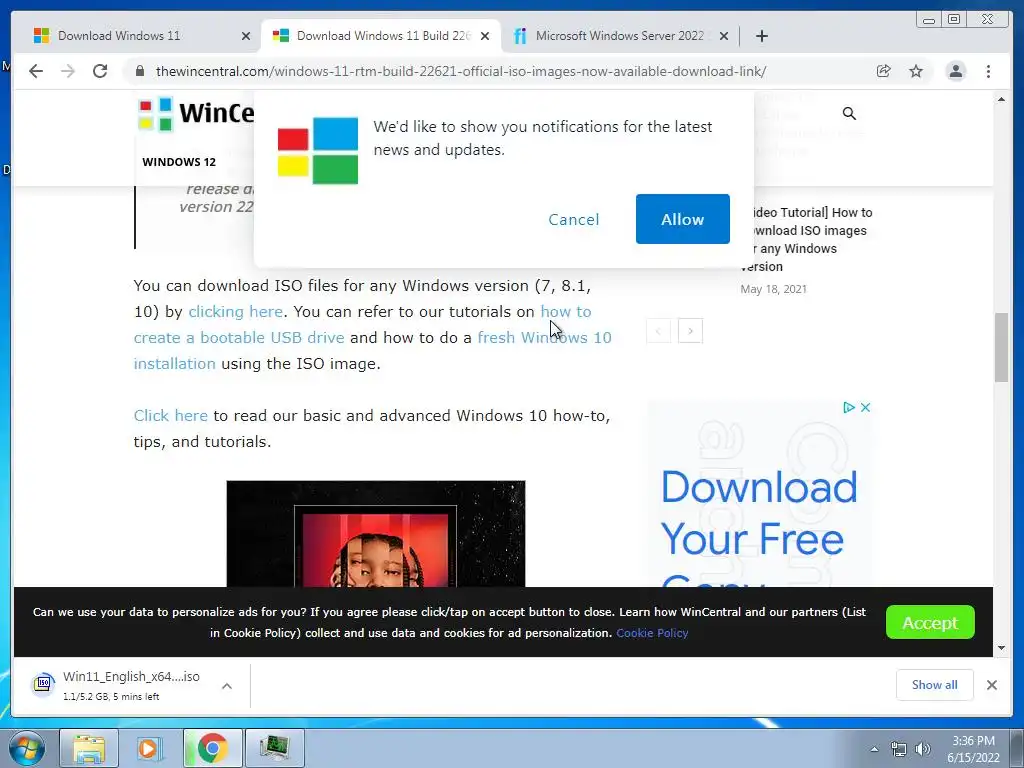Show all downloads
This screenshot has height=768, width=1024.
[935, 684]
